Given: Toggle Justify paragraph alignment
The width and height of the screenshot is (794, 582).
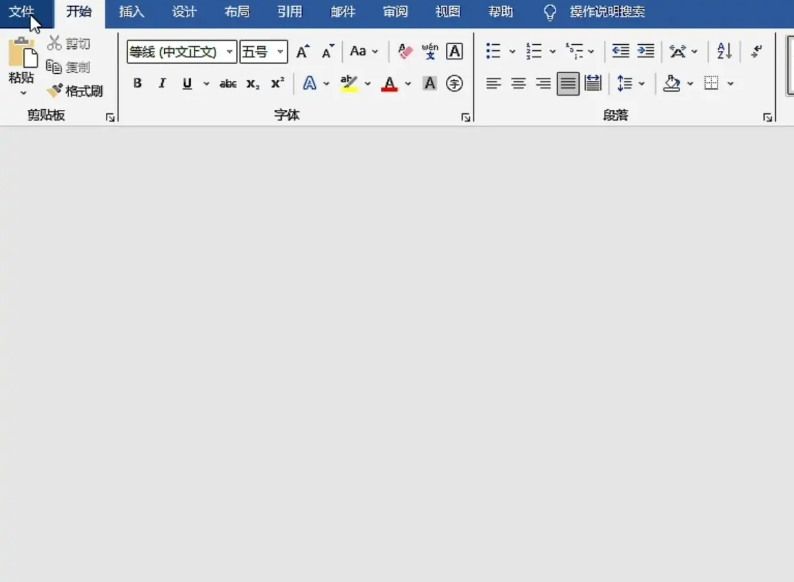Looking at the screenshot, I should (568, 84).
